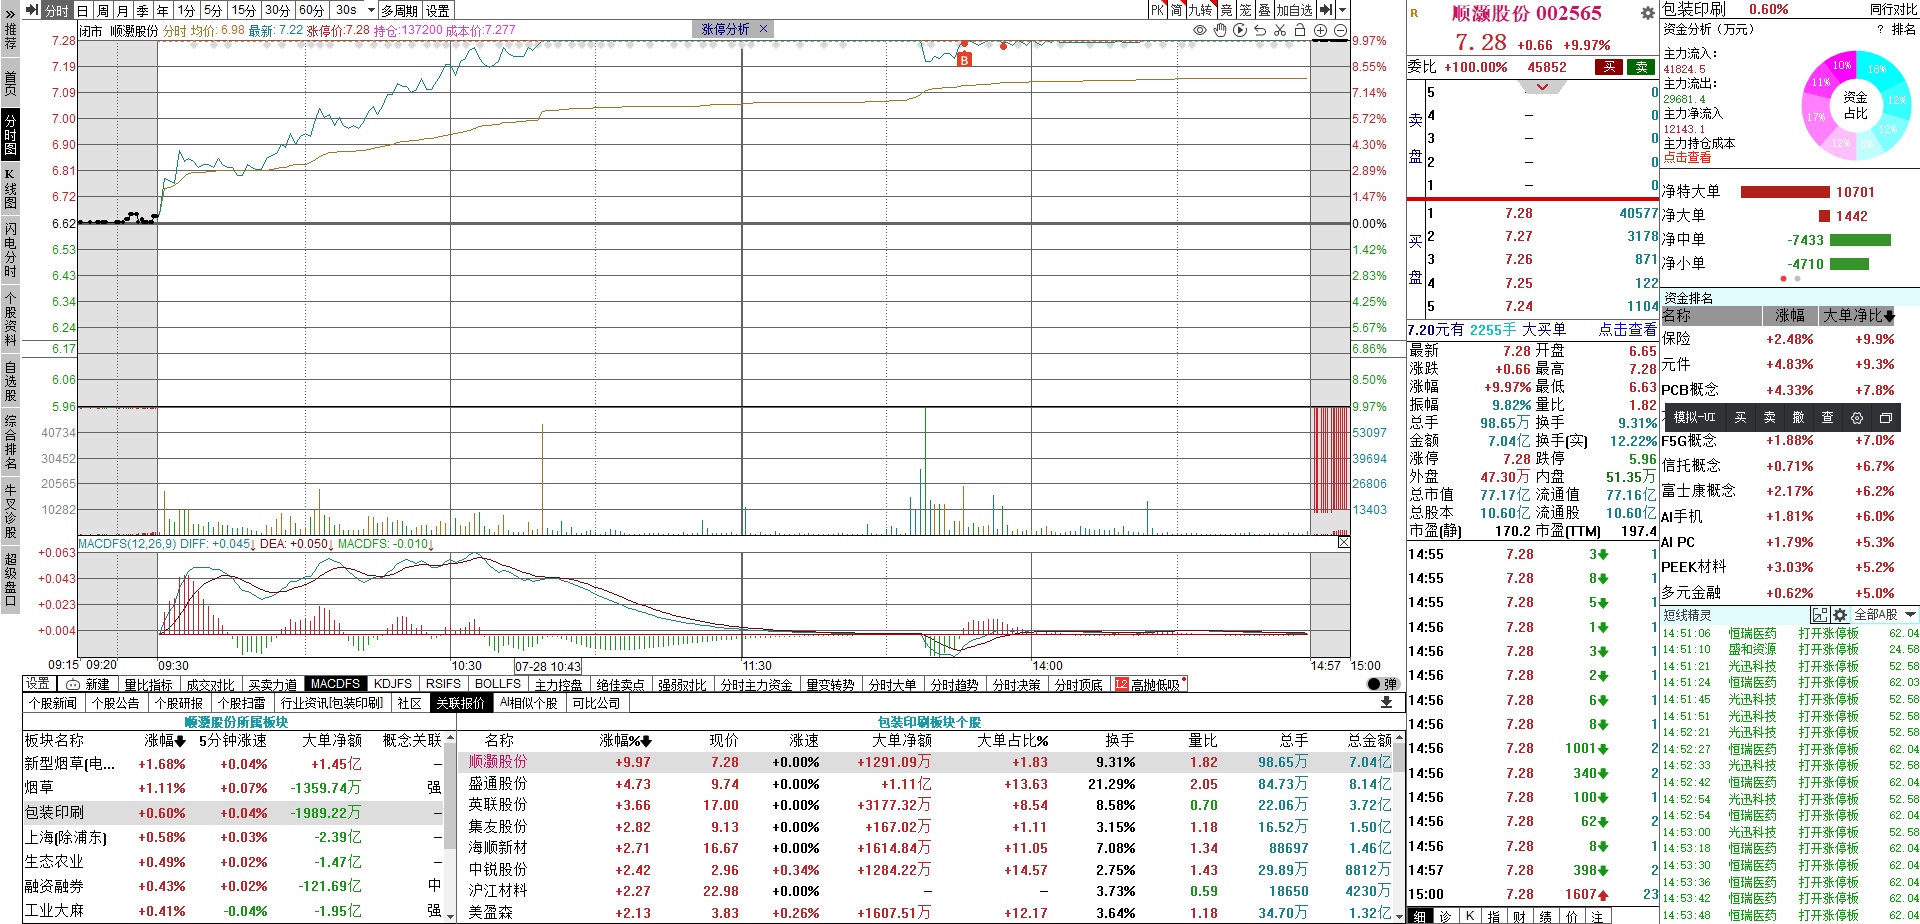This screenshot has height=924, width=1920.
Task: Open the 可比公司 tab
Action: 596,703
